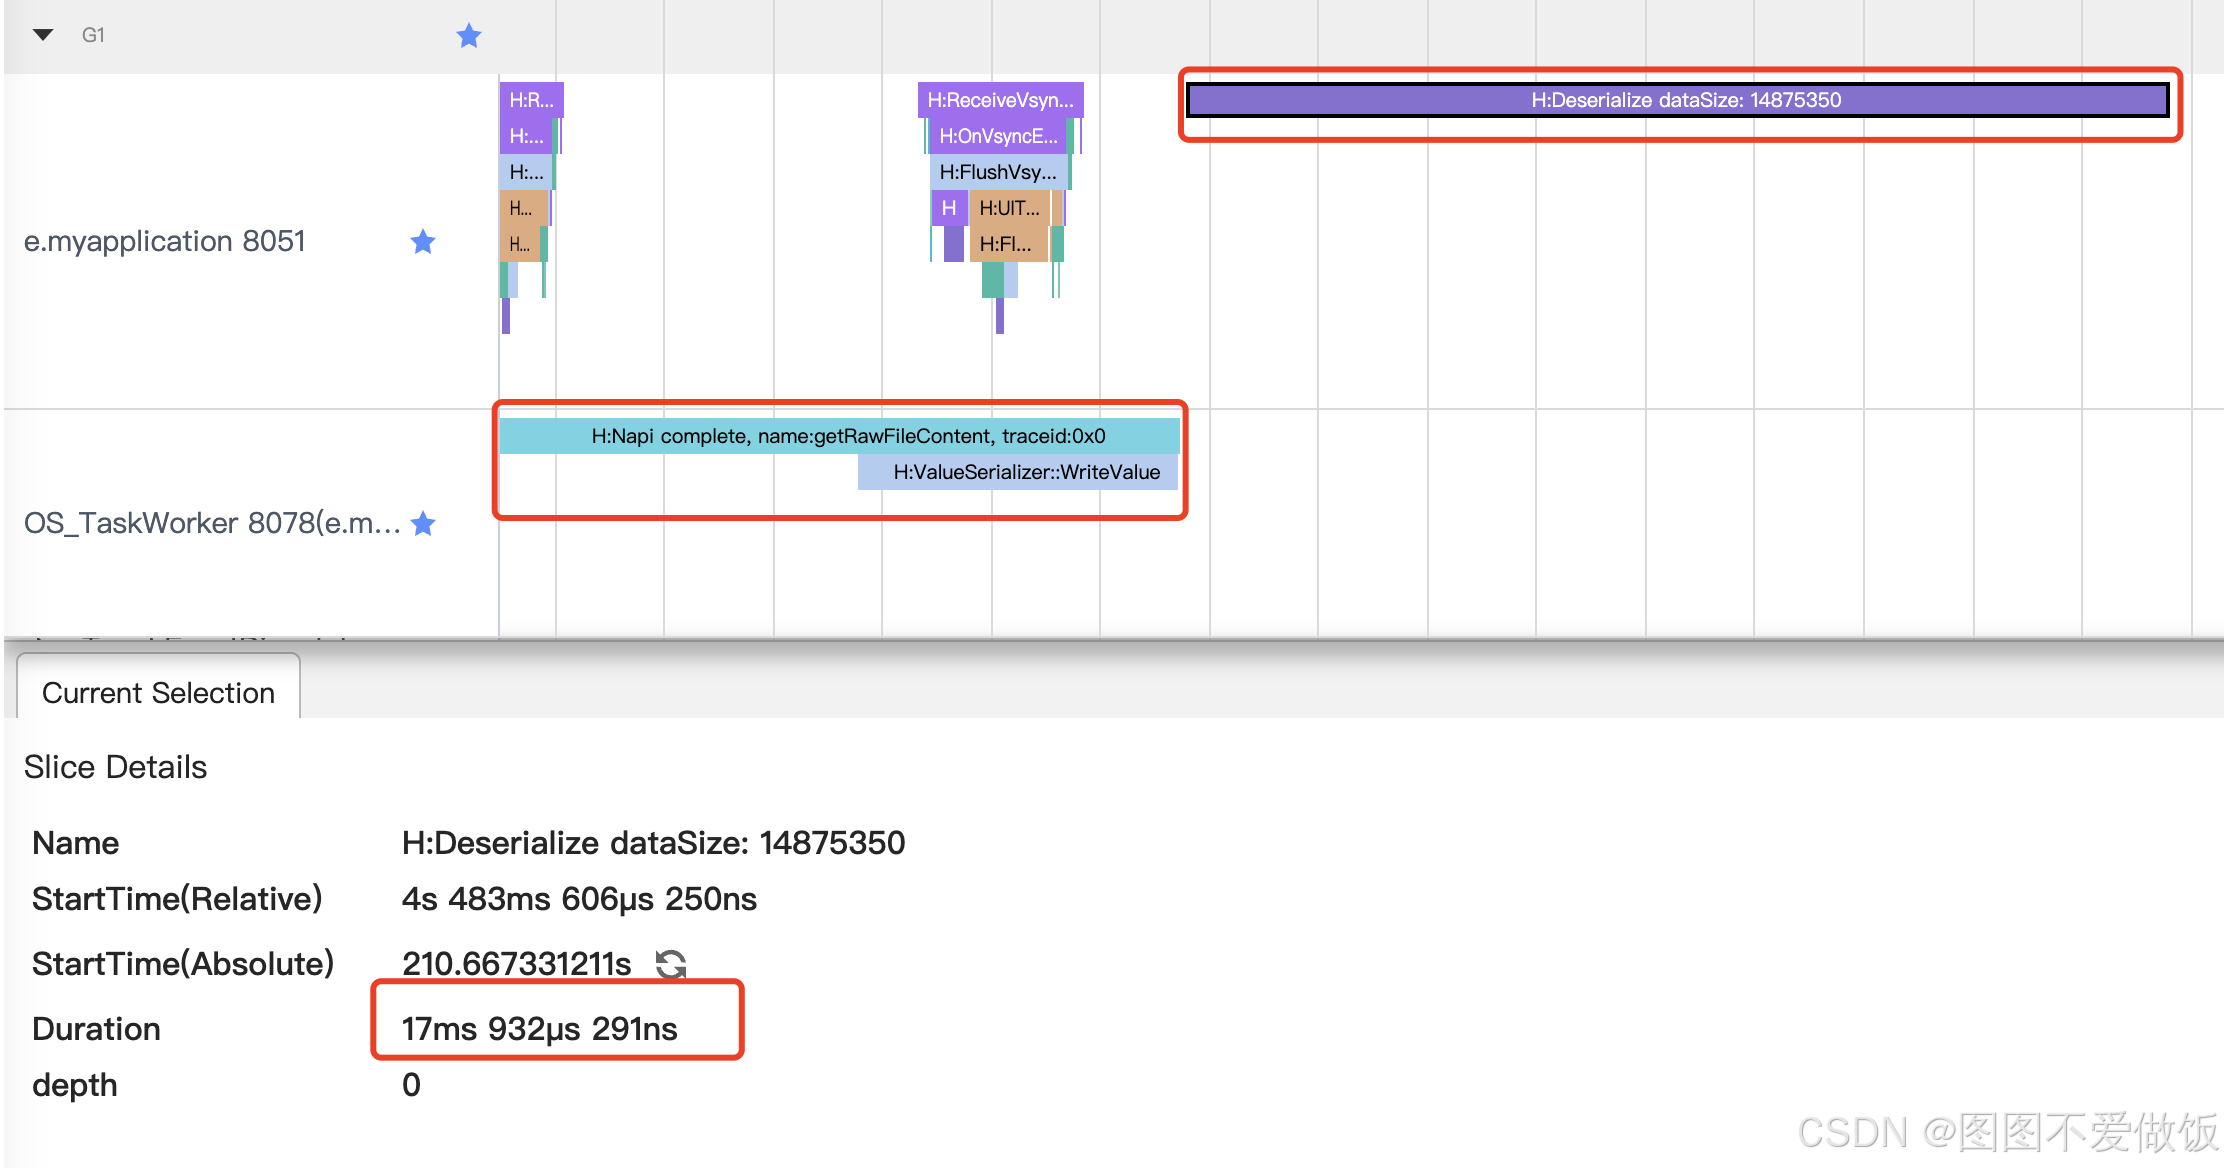Toggle favorite star for OS_TaskWorker 8078
The height and width of the screenshot is (1168, 2224).
[423, 523]
